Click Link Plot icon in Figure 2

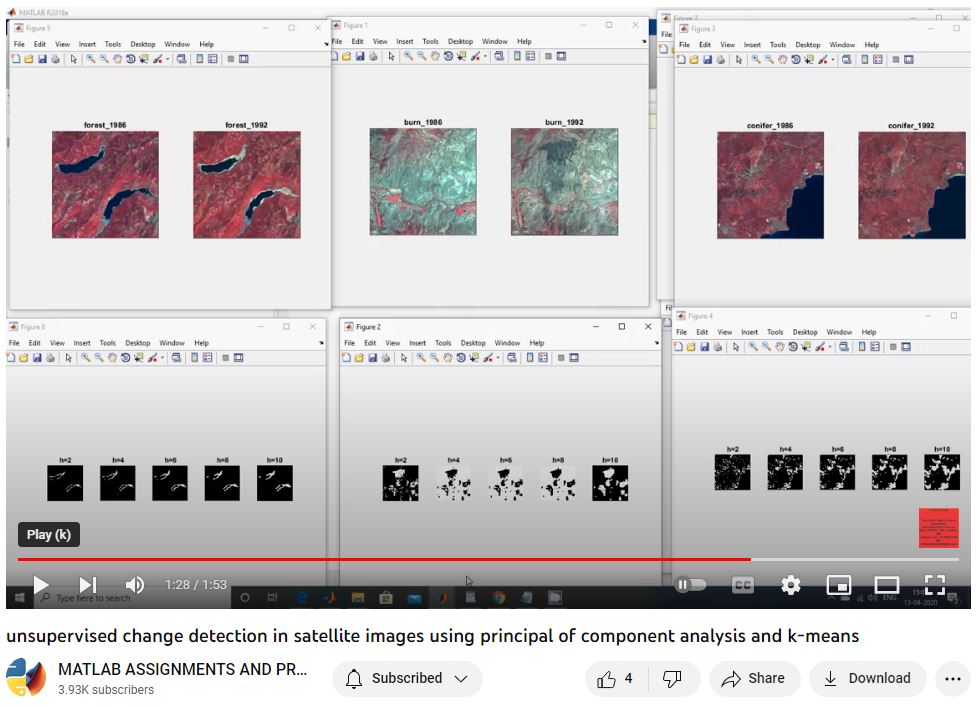(x=512, y=358)
